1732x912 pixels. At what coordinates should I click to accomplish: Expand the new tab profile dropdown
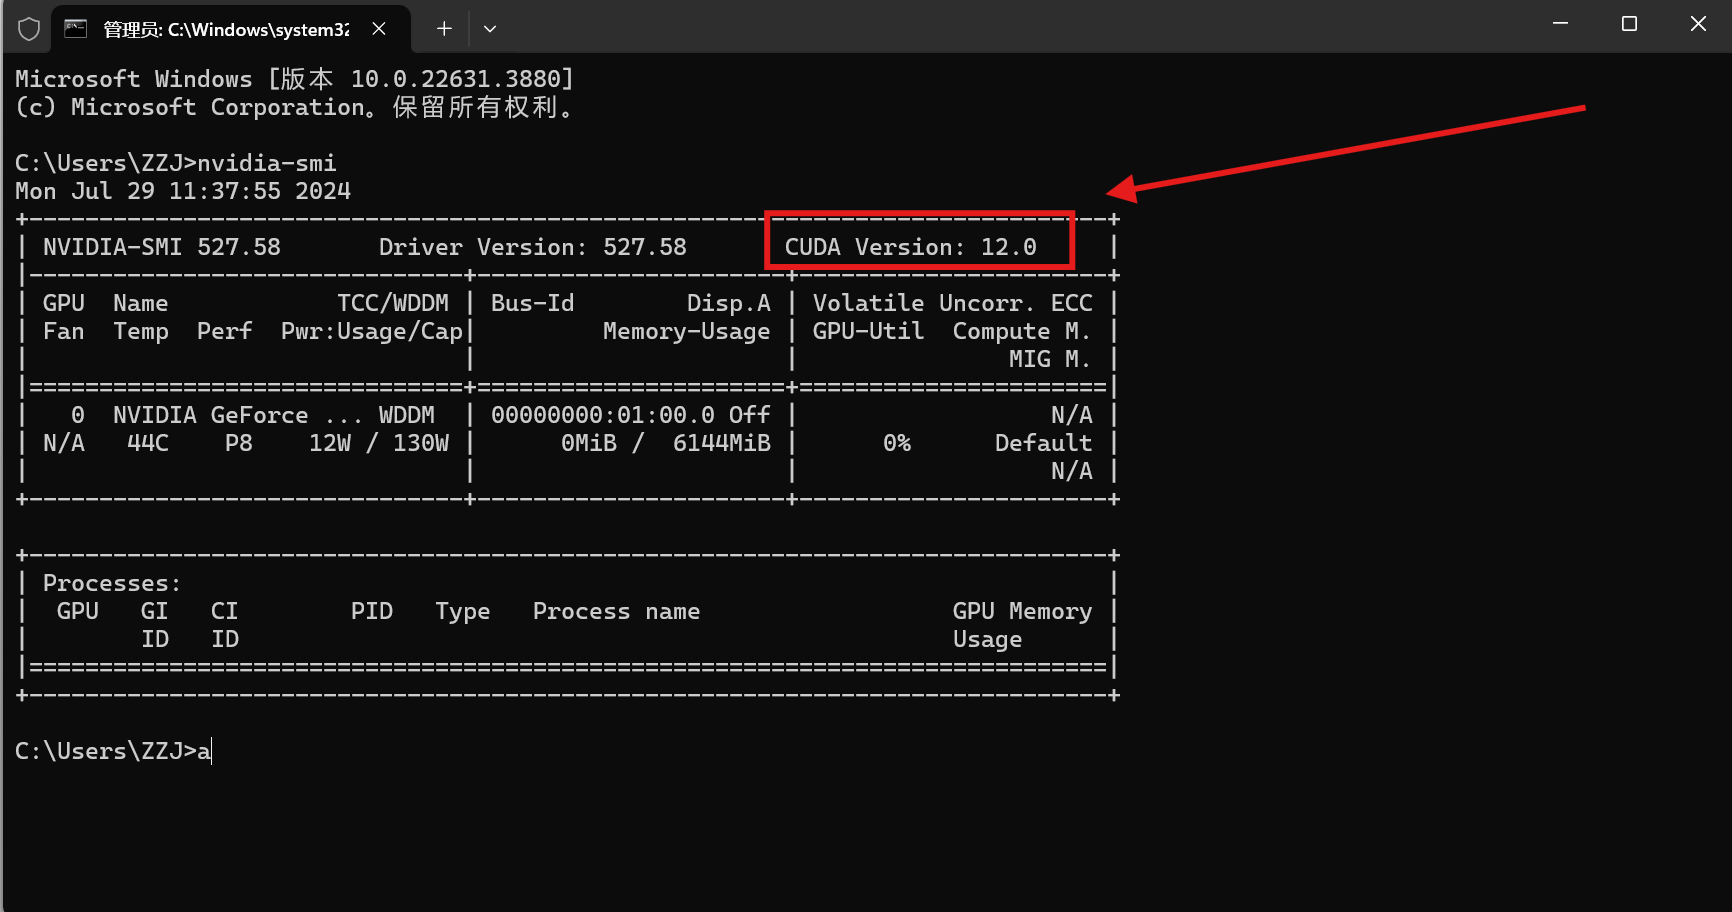coord(490,29)
